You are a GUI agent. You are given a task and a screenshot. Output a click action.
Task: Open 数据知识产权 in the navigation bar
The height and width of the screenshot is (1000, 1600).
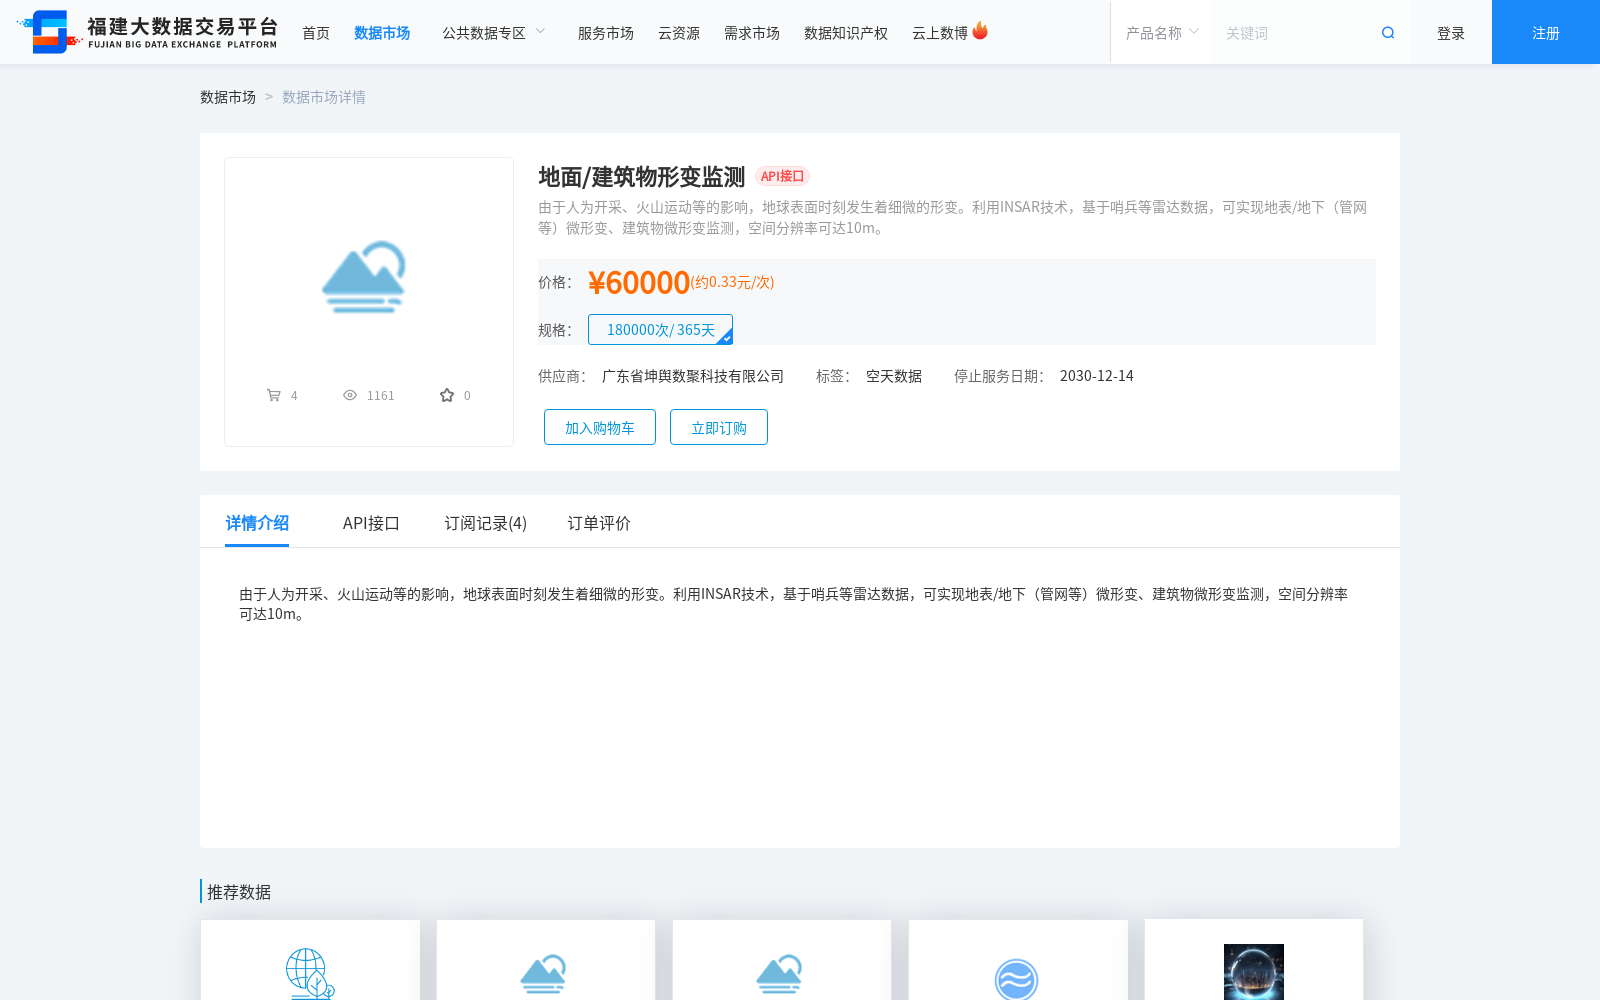coord(846,33)
